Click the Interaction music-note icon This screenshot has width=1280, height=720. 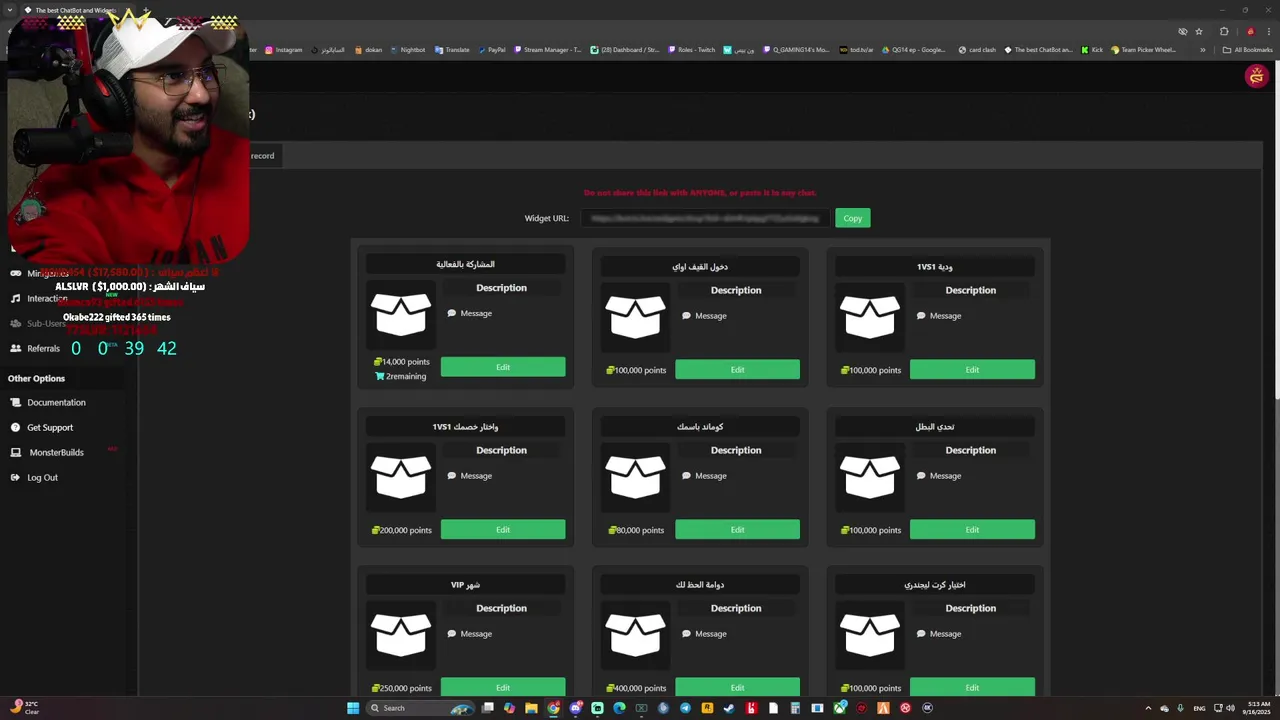(x=15, y=298)
